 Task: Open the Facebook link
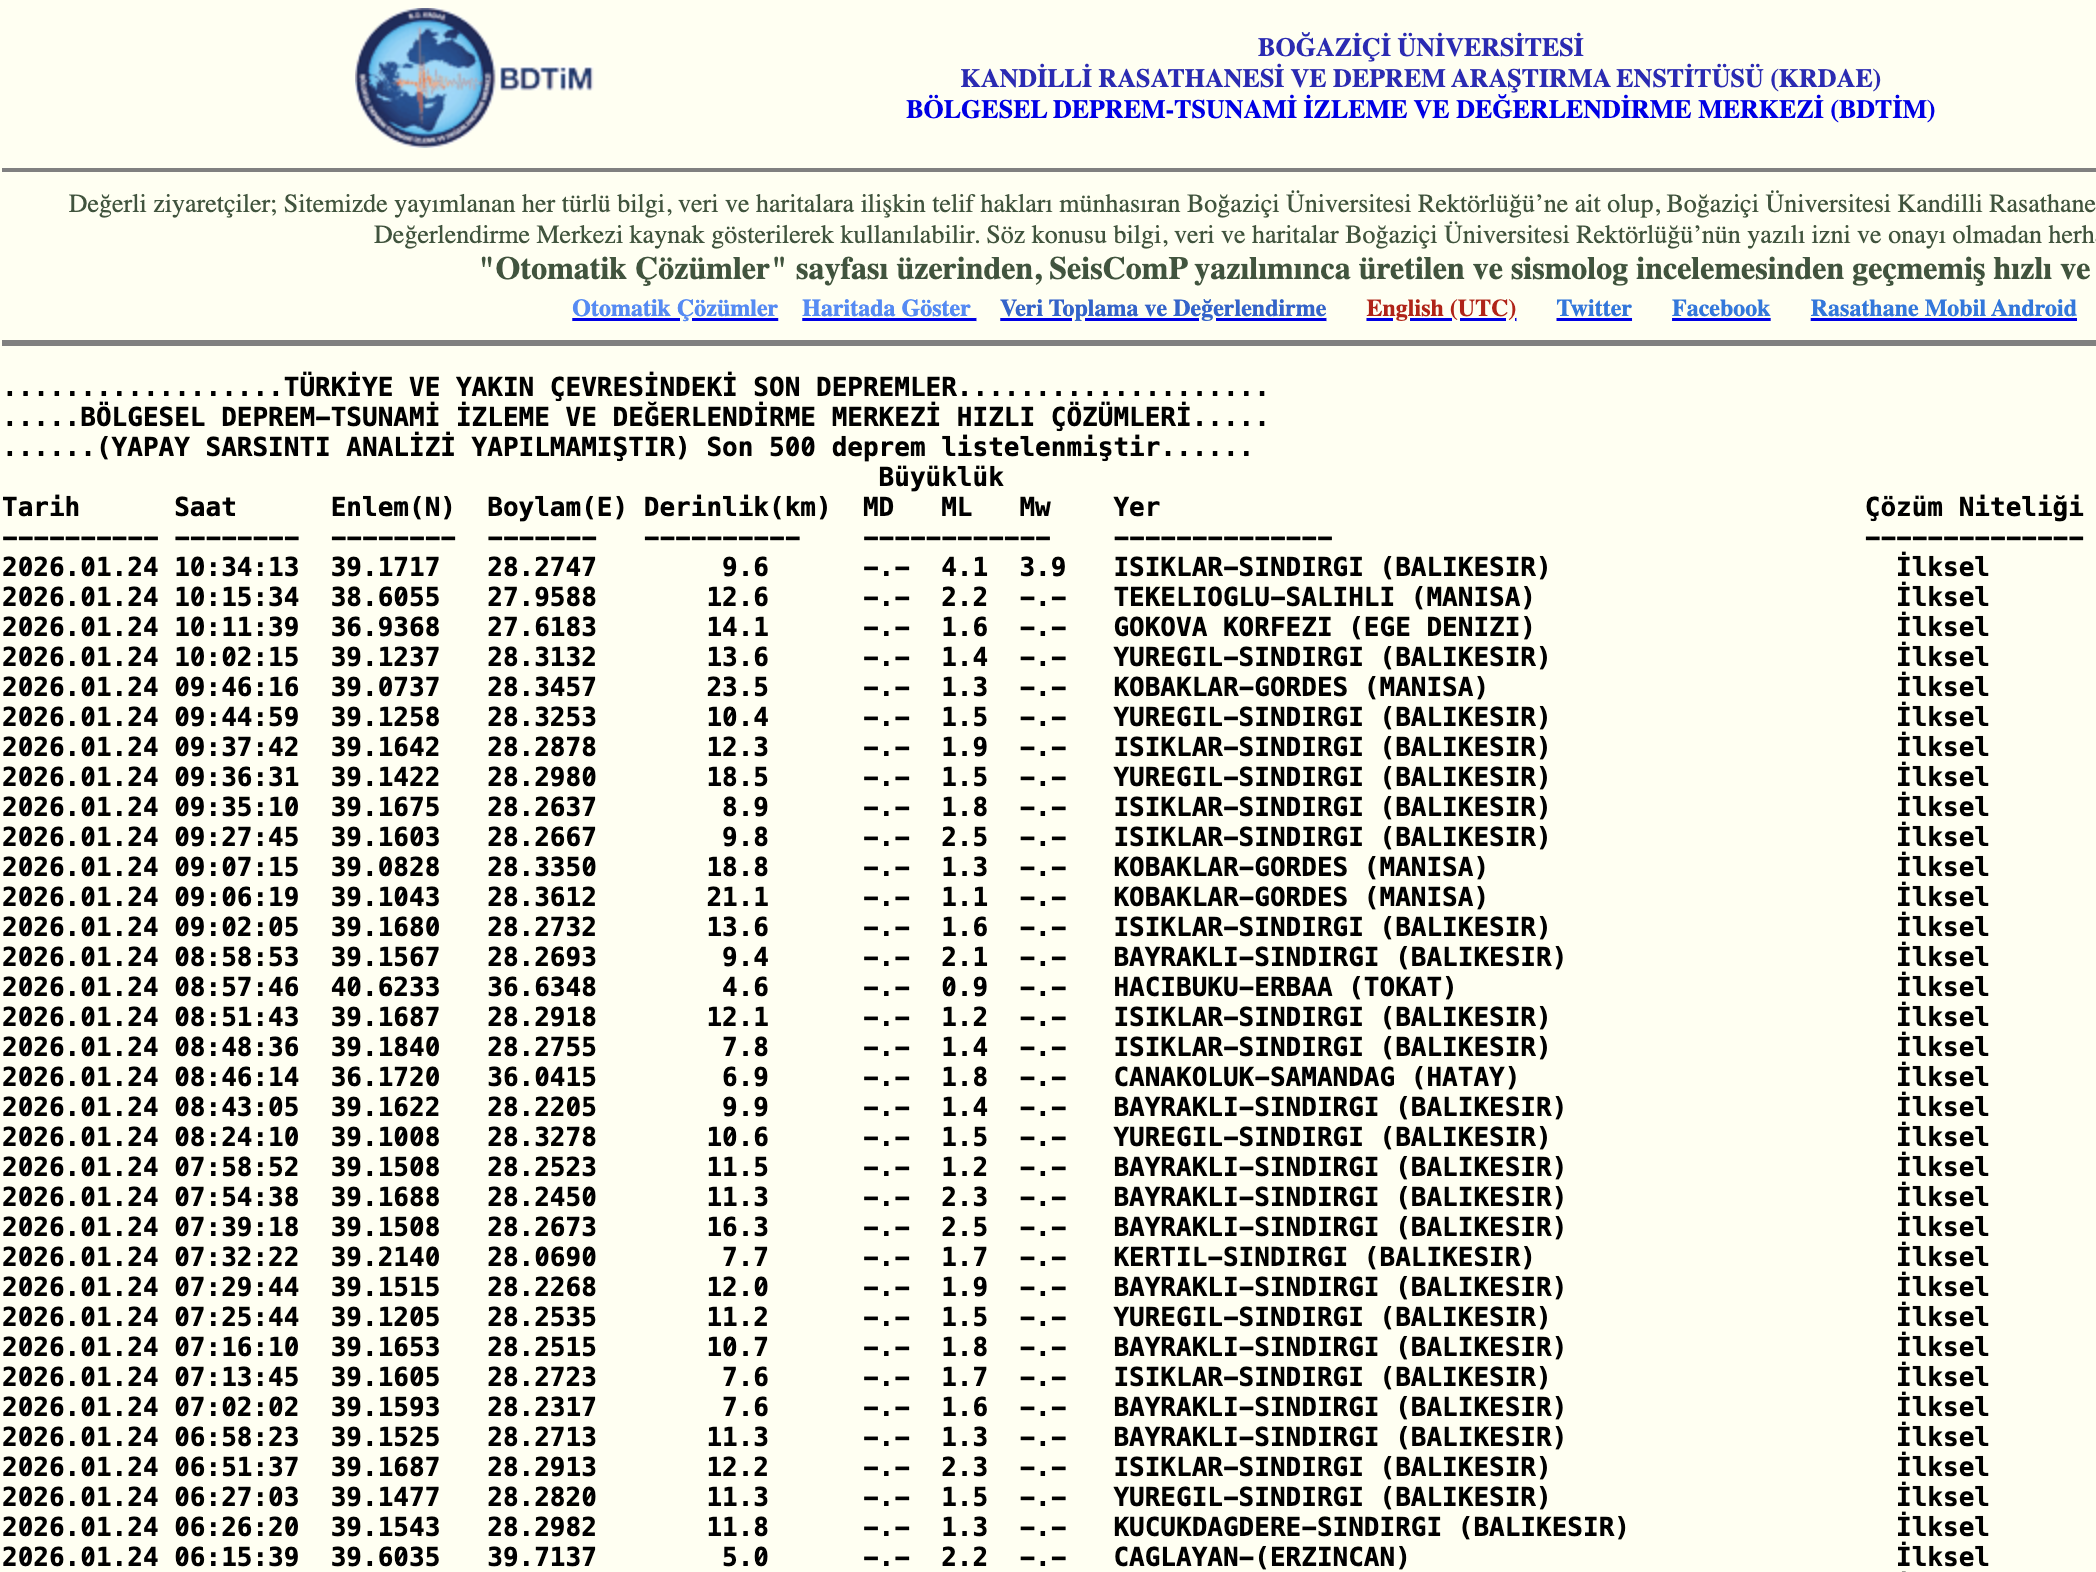point(1720,309)
